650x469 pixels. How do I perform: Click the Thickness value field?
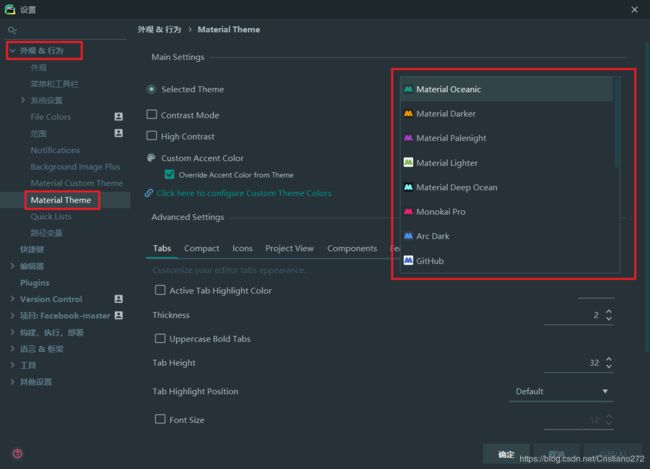click(574, 315)
